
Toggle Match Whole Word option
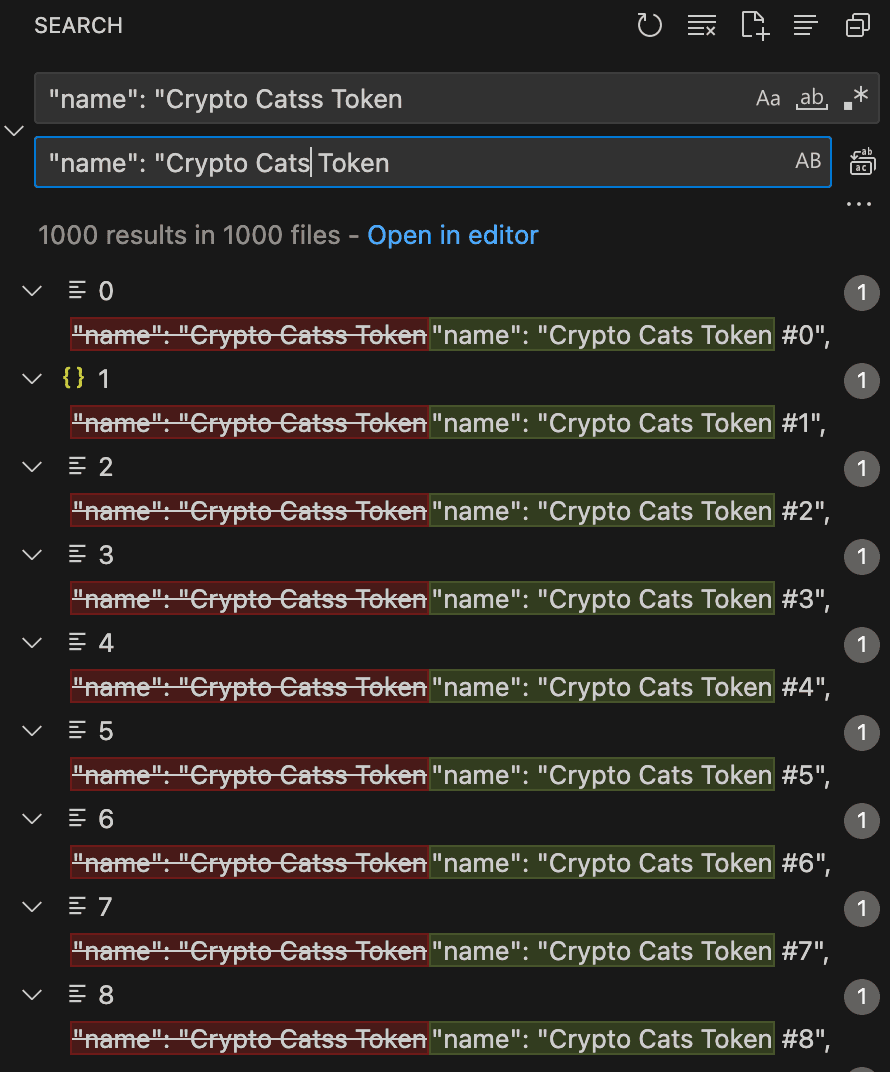coord(811,98)
